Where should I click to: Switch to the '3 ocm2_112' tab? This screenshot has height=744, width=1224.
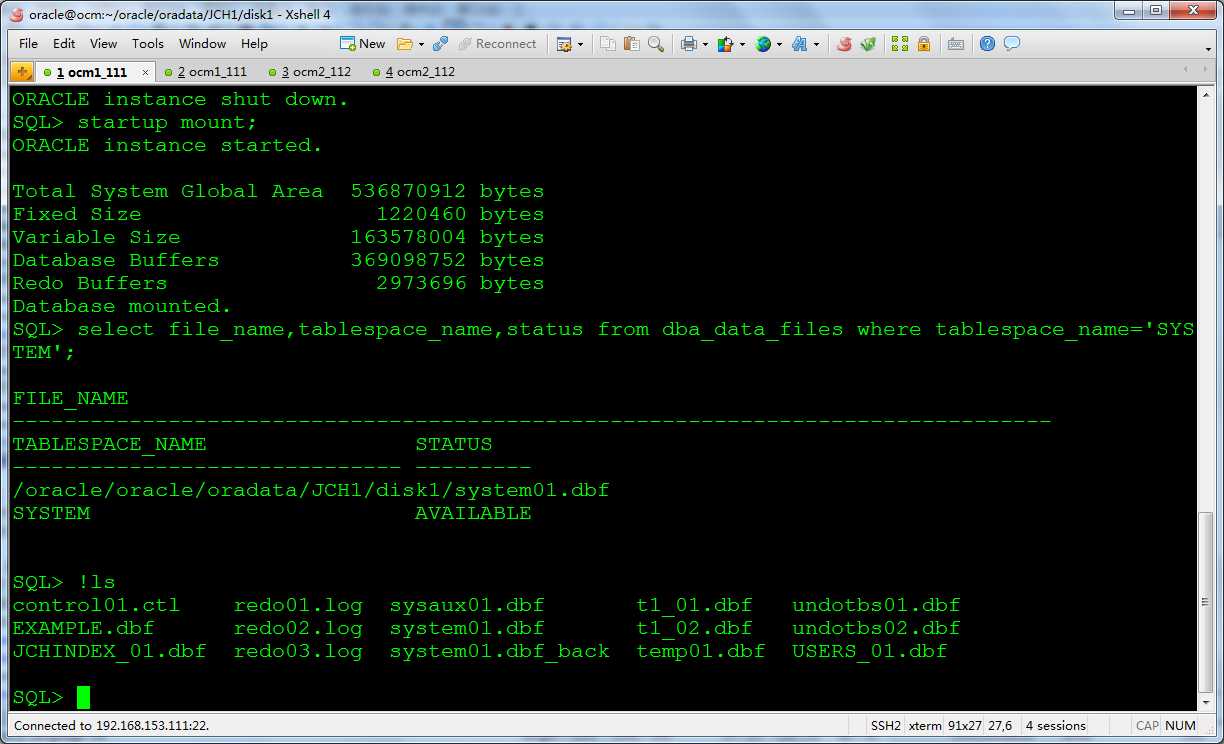pyautogui.click(x=309, y=72)
